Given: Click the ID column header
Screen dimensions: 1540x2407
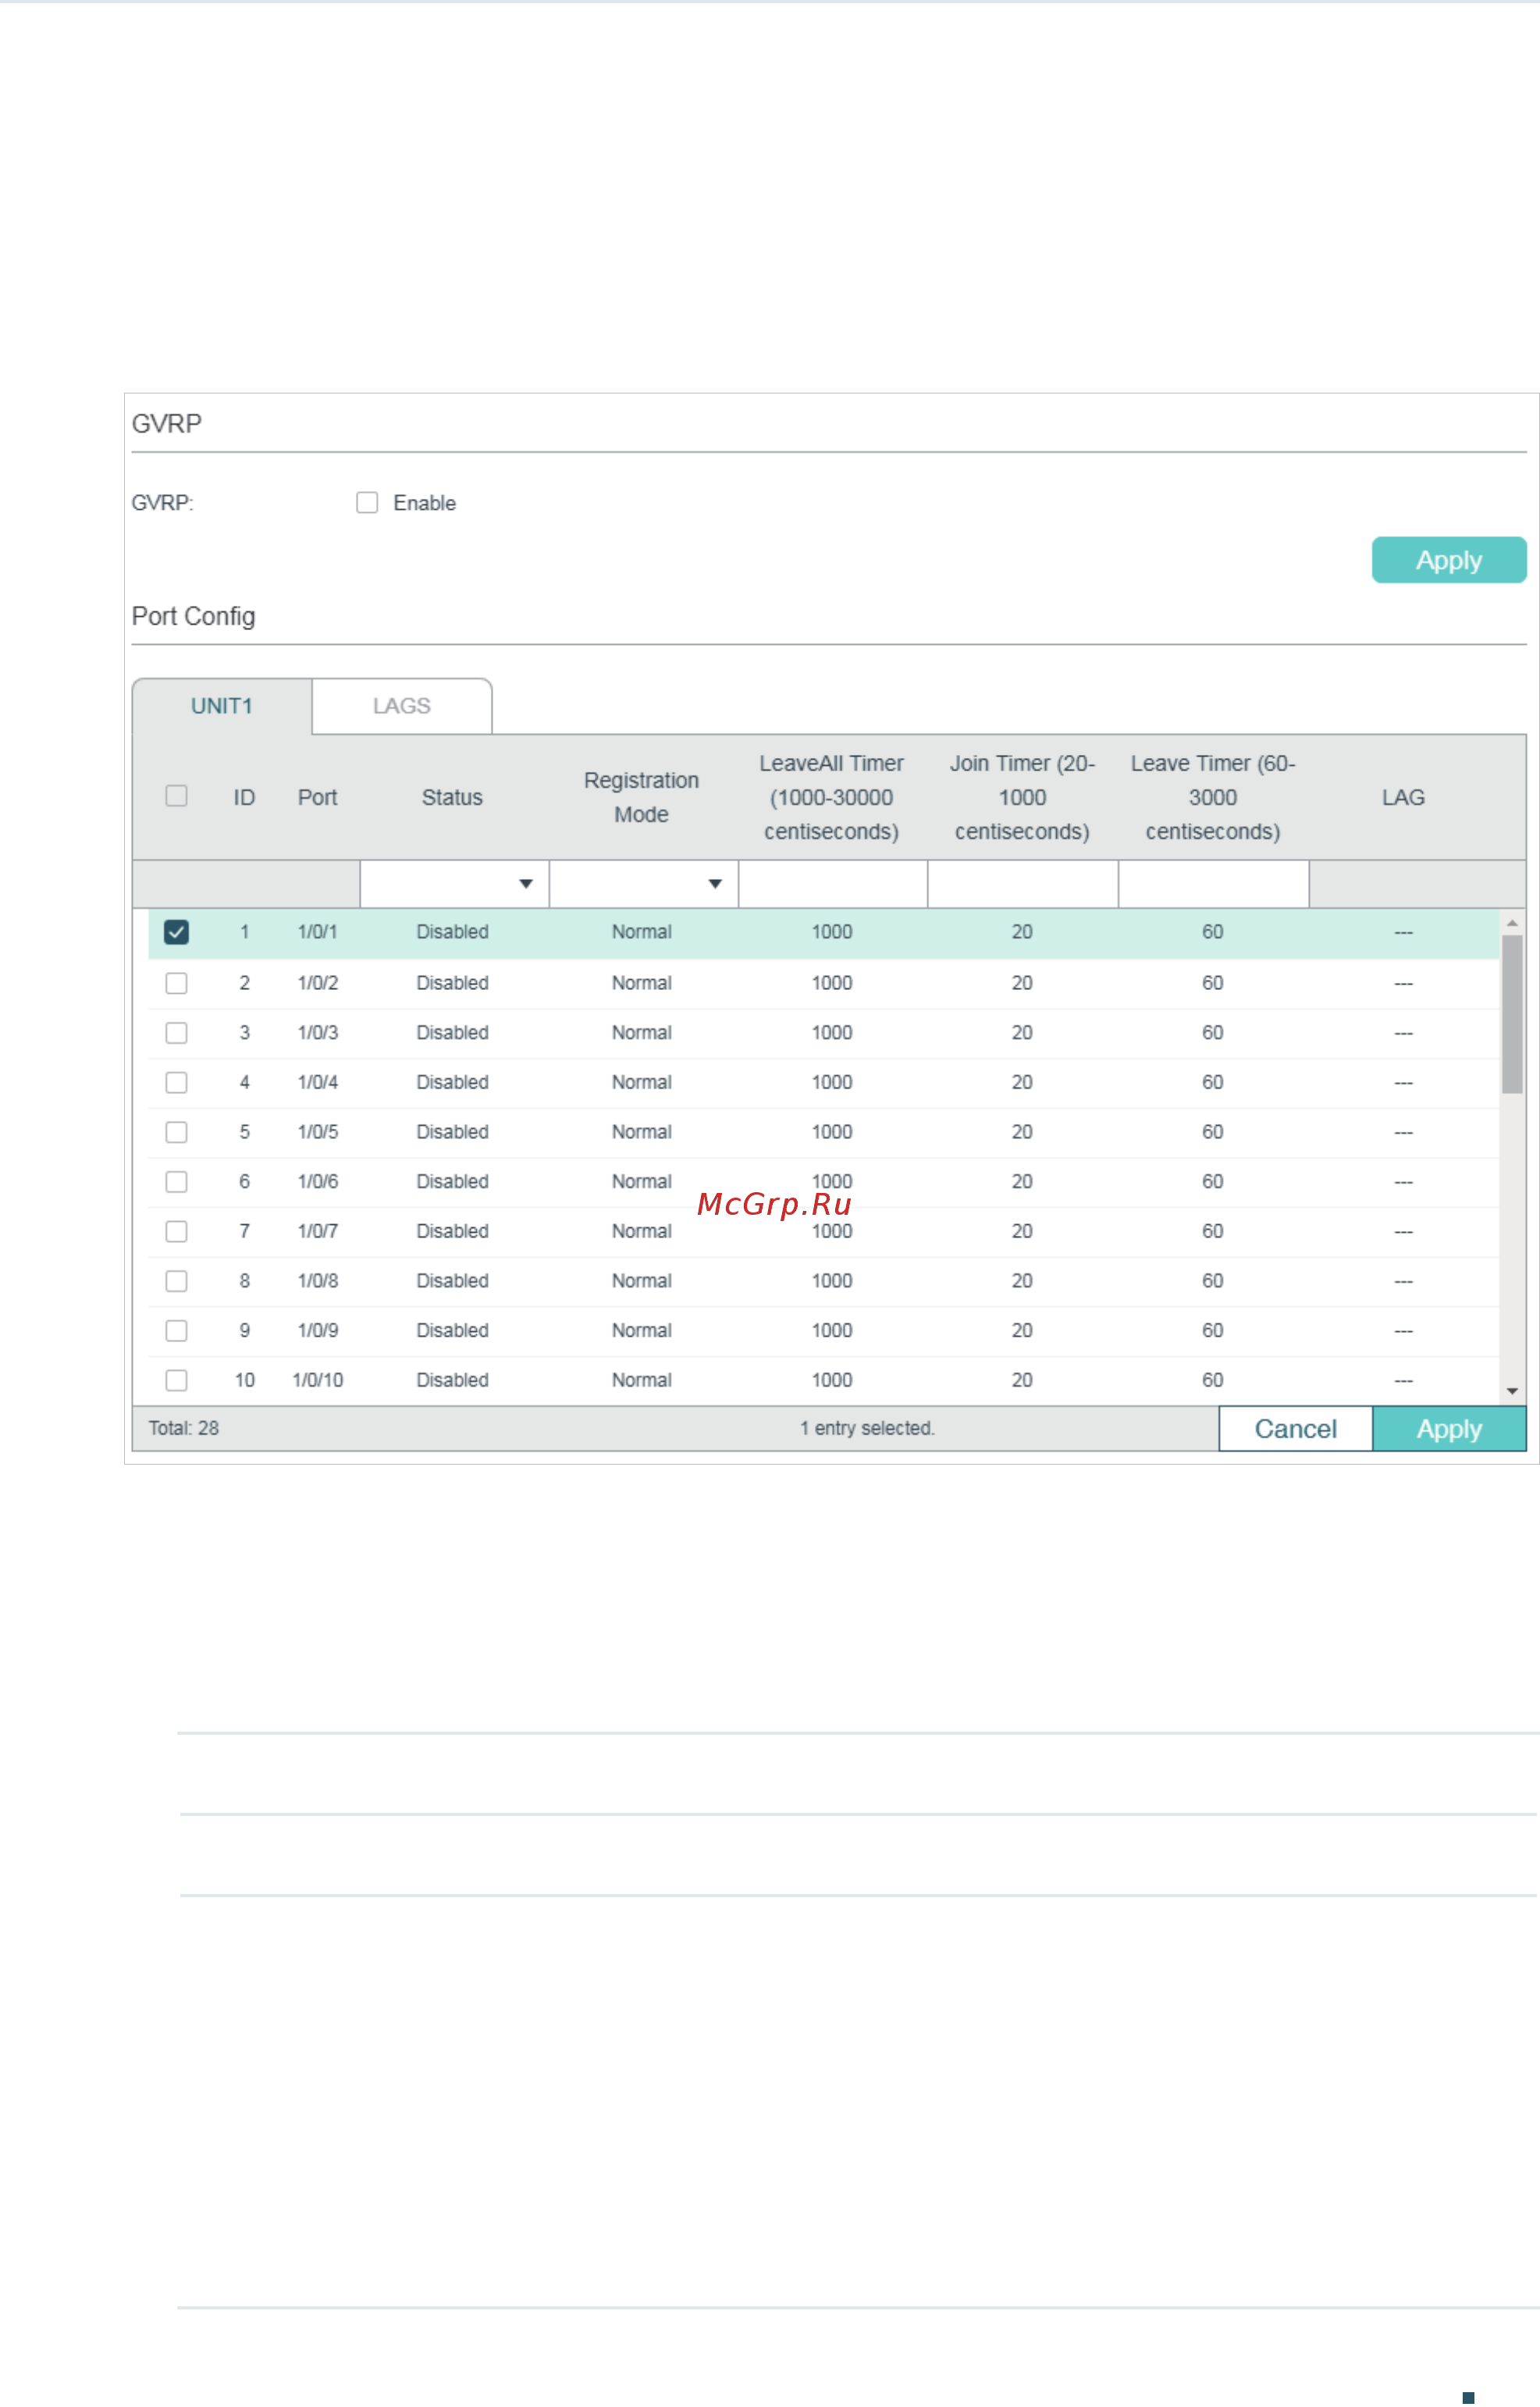Looking at the screenshot, I should 244,797.
